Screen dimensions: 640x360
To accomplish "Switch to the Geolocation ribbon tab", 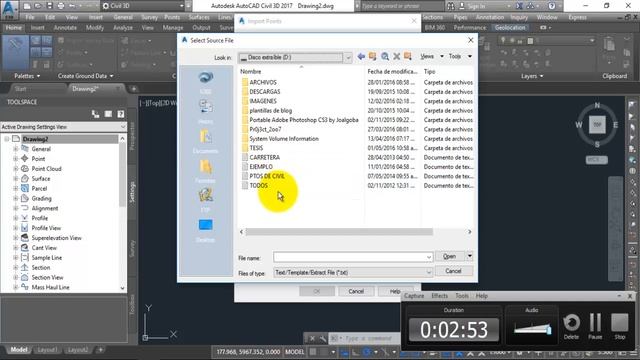I will pos(510,27).
